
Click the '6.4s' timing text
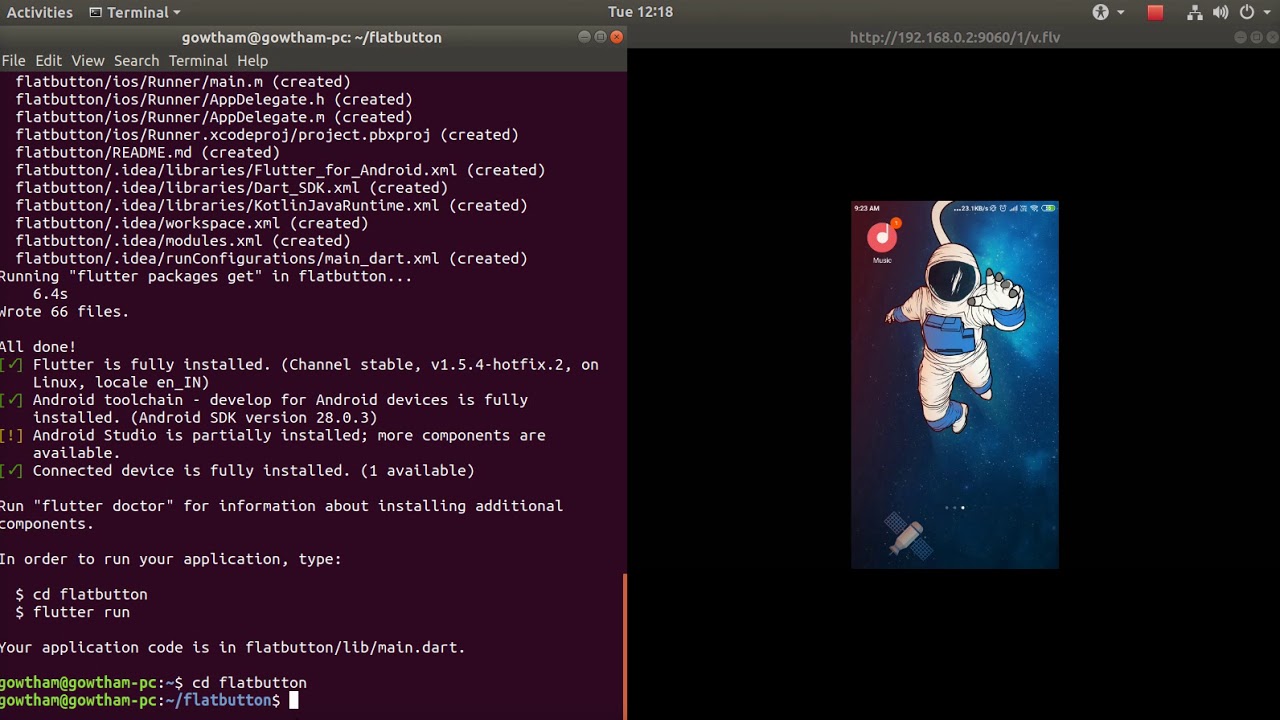tap(50, 294)
